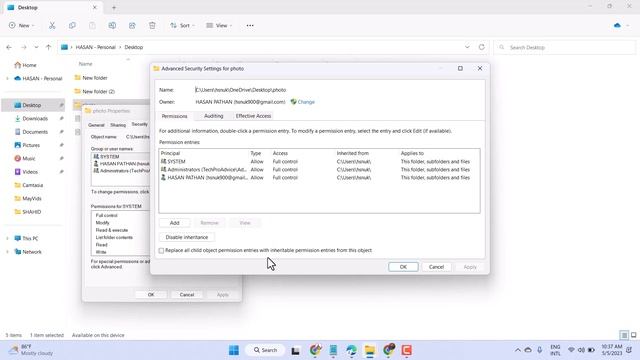This screenshot has width=640, height=360.
Task: Open the red Camtasia taskbar icon
Action: pos(407,350)
